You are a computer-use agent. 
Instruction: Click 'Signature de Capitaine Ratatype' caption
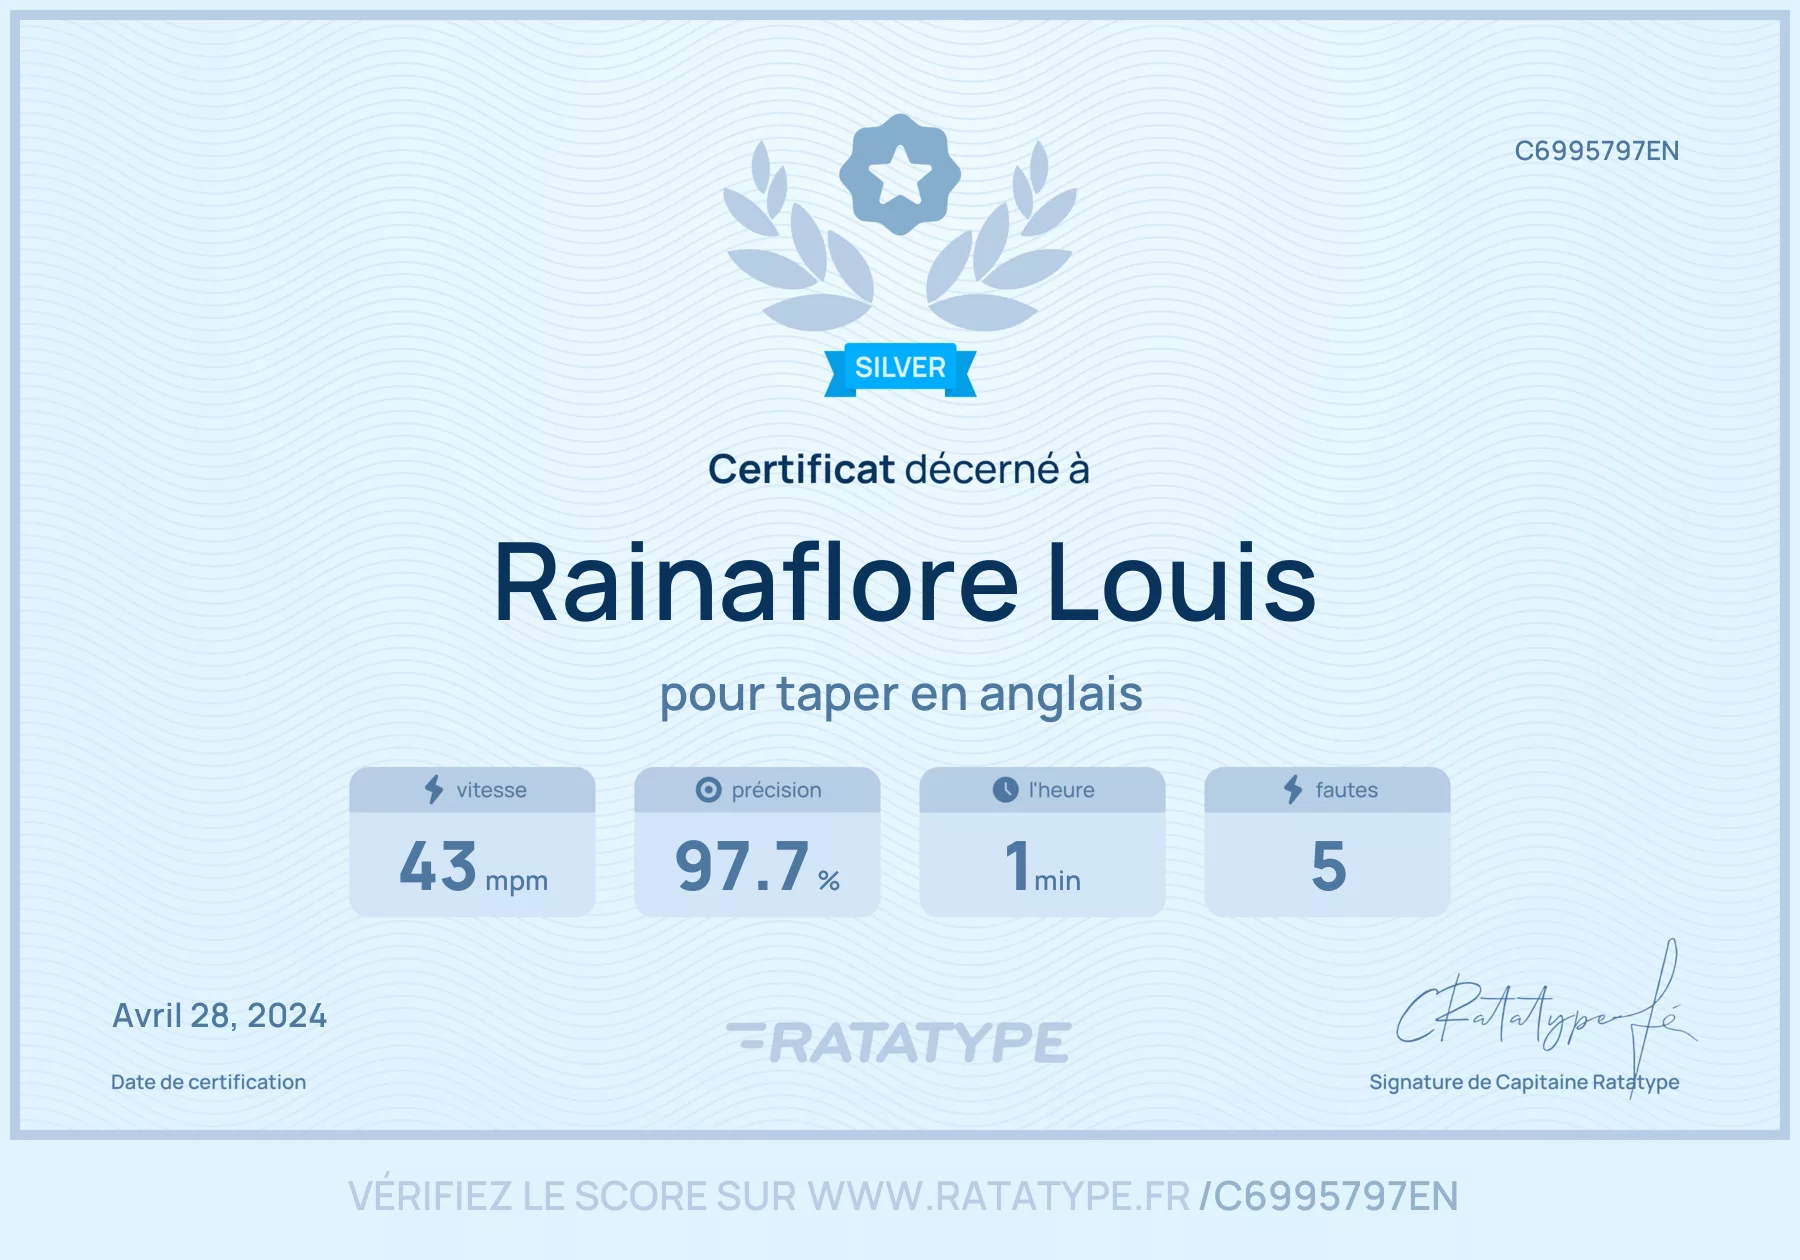(x=1524, y=1082)
